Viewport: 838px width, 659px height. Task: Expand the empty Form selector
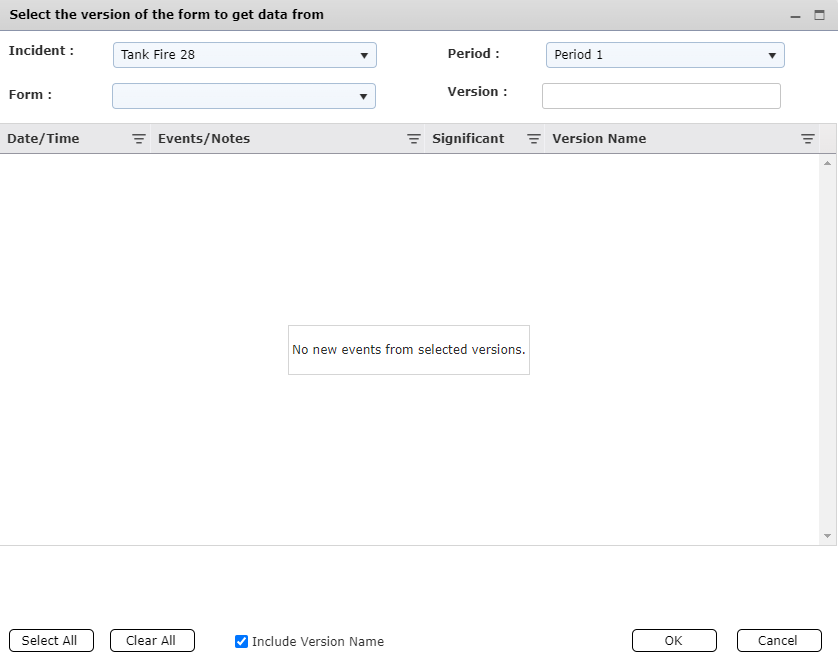click(243, 95)
